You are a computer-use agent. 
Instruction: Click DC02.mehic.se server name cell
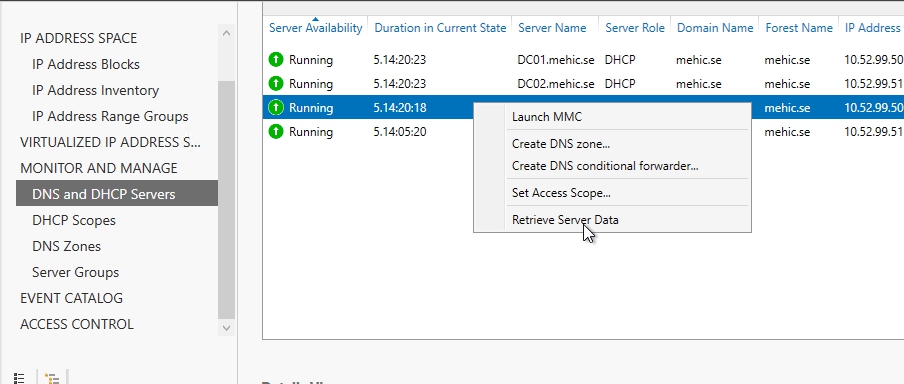[x=556, y=84]
